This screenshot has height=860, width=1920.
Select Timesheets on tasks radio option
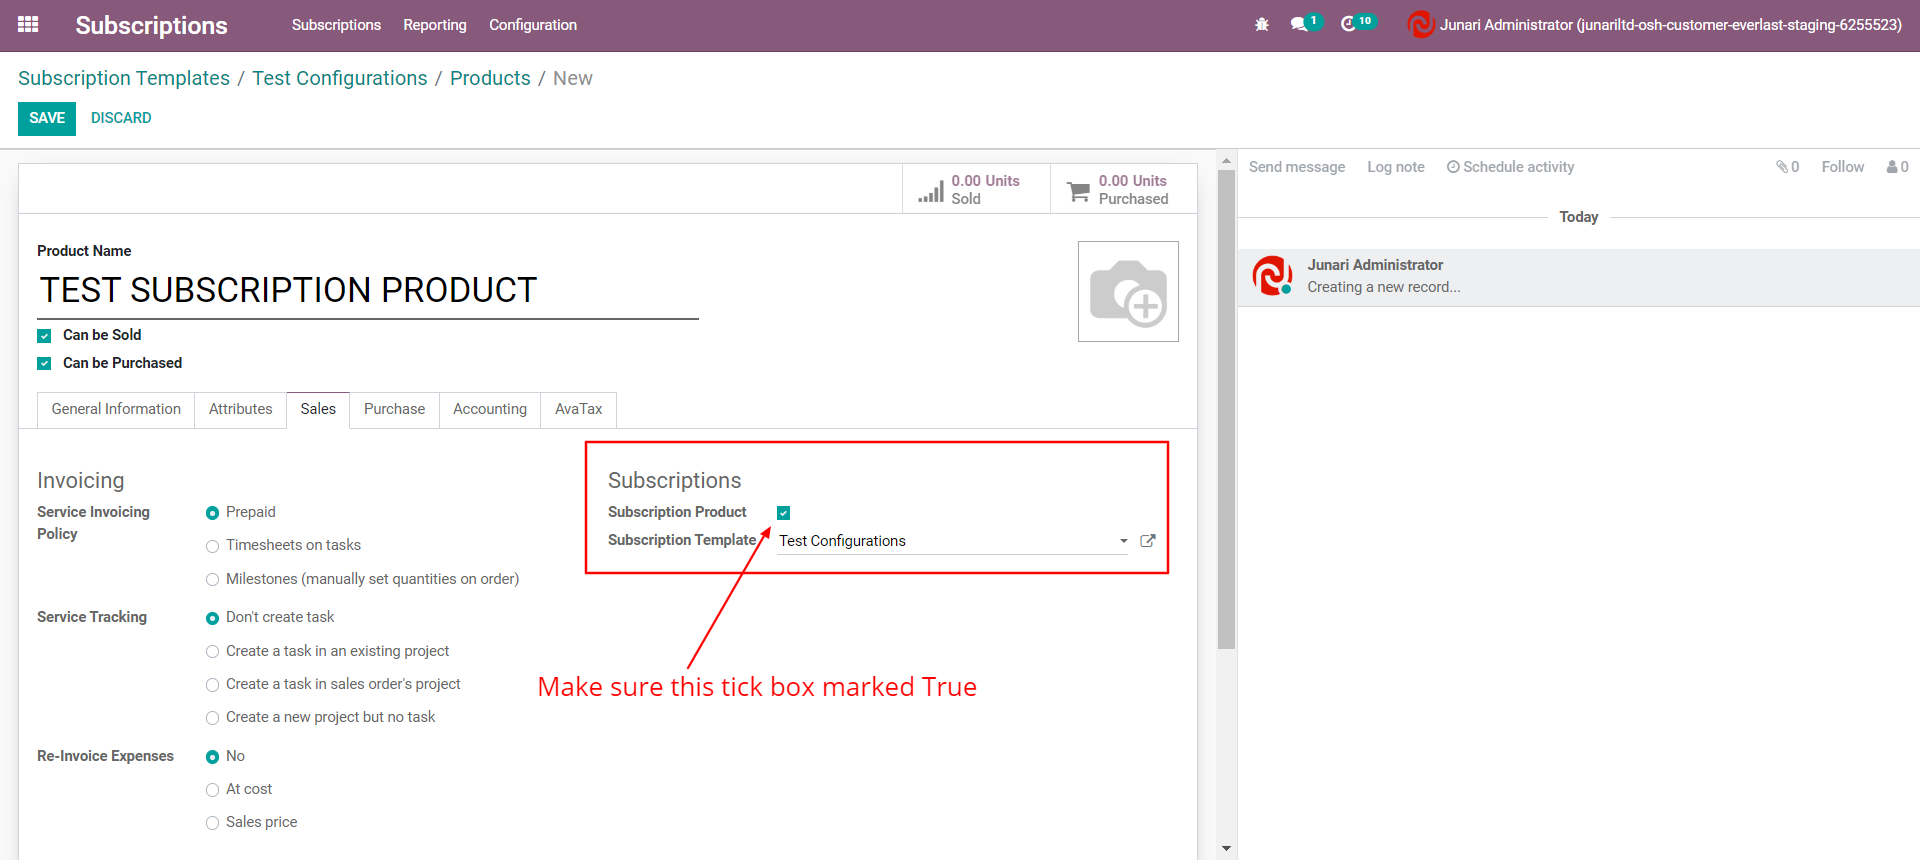(x=212, y=546)
